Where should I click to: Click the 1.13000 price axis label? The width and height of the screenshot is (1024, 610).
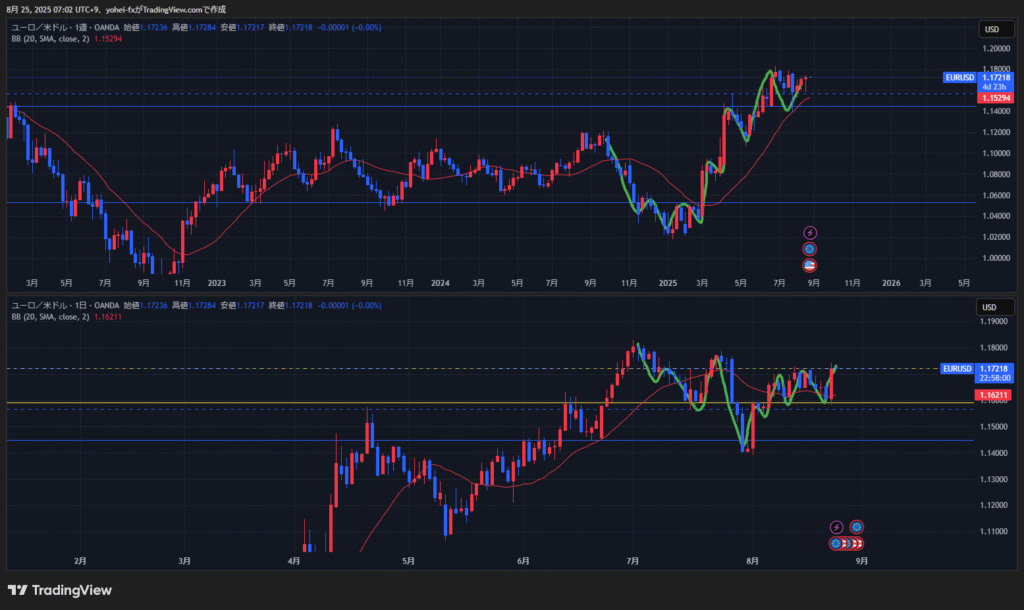(x=993, y=479)
